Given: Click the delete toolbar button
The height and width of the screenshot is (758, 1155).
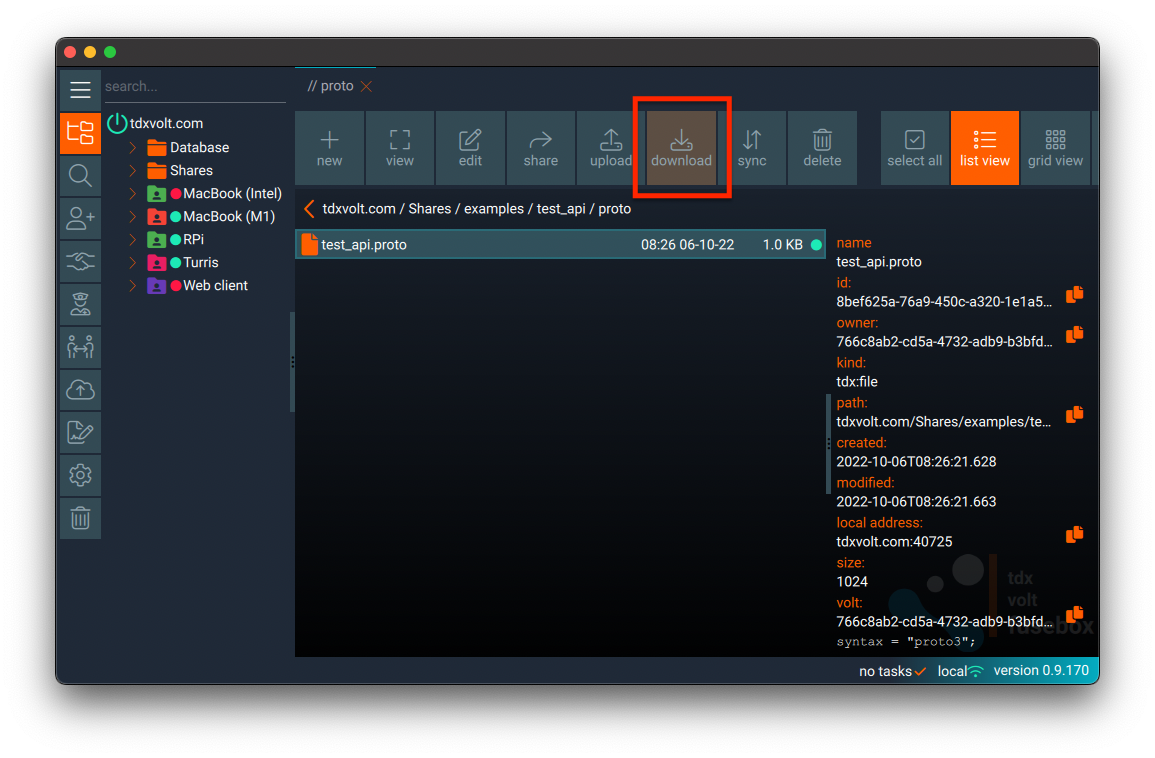Looking at the screenshot, I should point(822,148).
